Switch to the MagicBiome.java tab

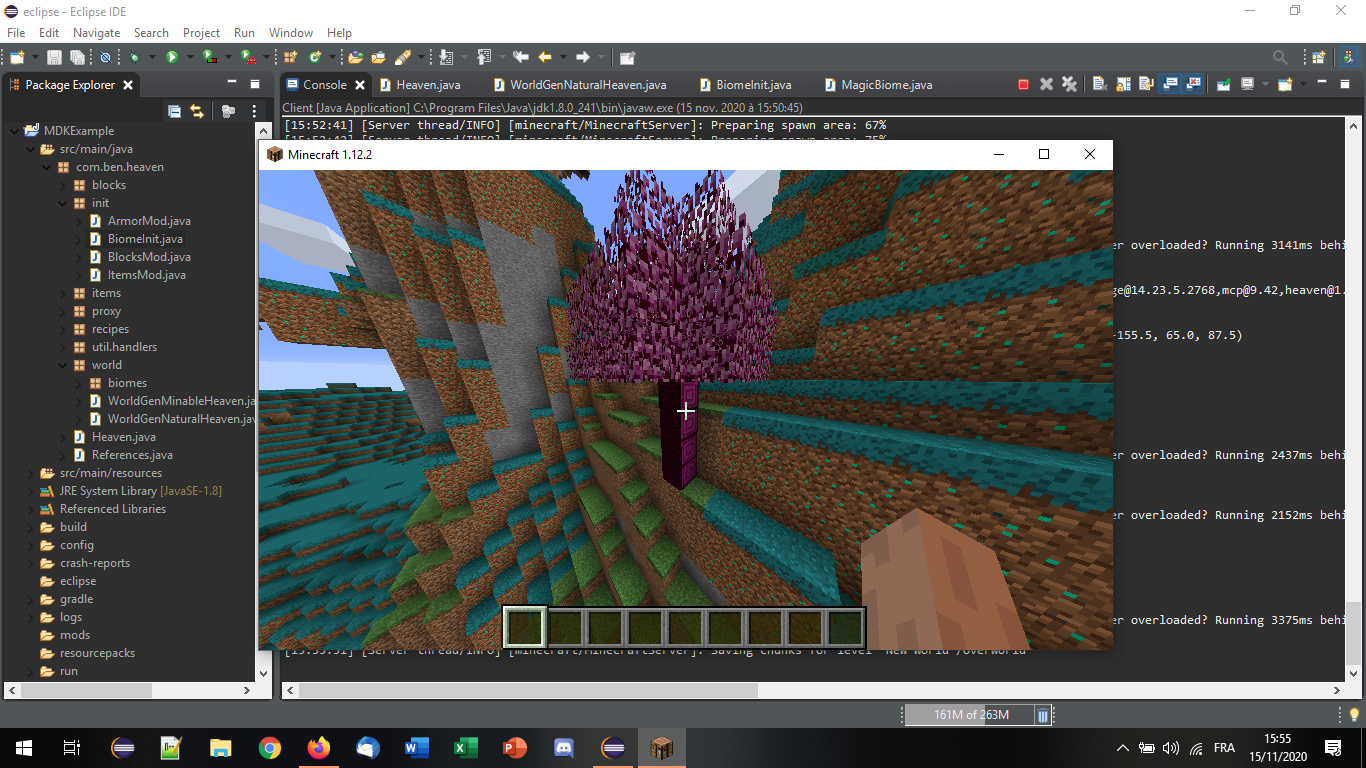(x=886, y=85)
